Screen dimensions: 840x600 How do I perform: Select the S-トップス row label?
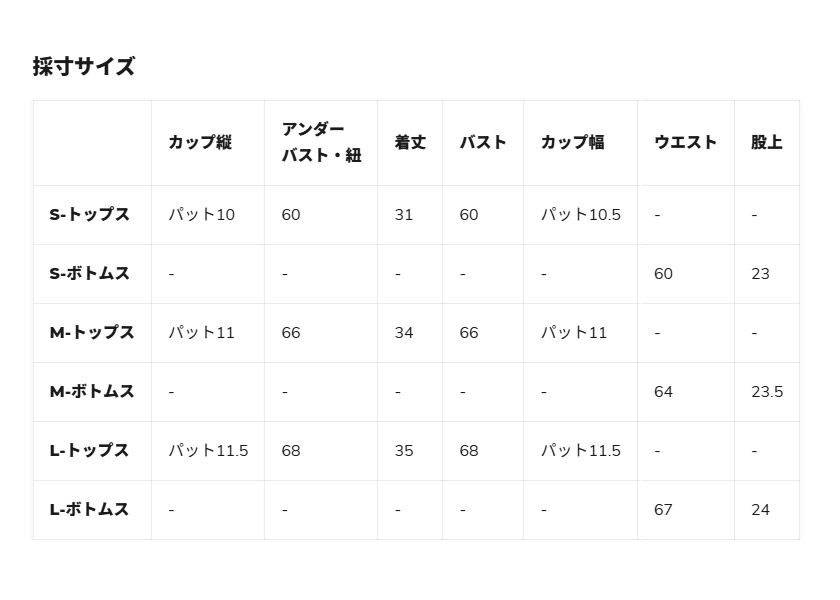tap(90, 215)
